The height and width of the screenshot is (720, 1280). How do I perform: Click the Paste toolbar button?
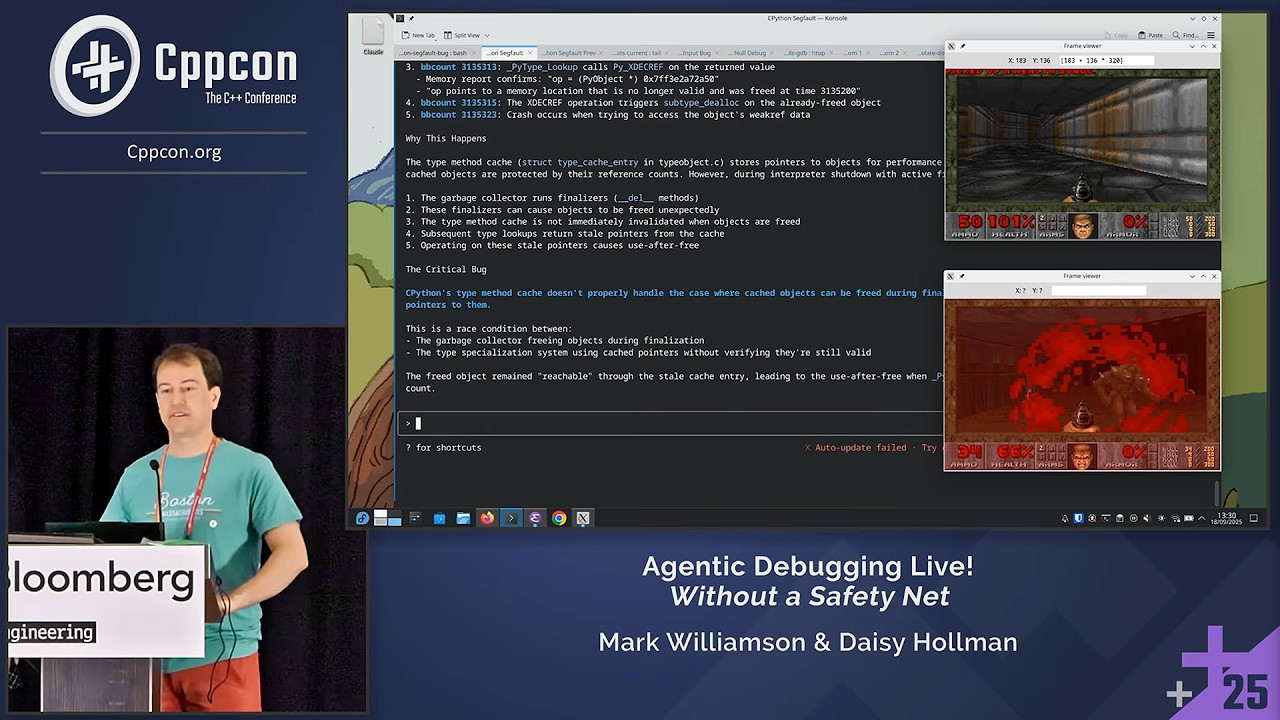click(x=1150, y=35)
